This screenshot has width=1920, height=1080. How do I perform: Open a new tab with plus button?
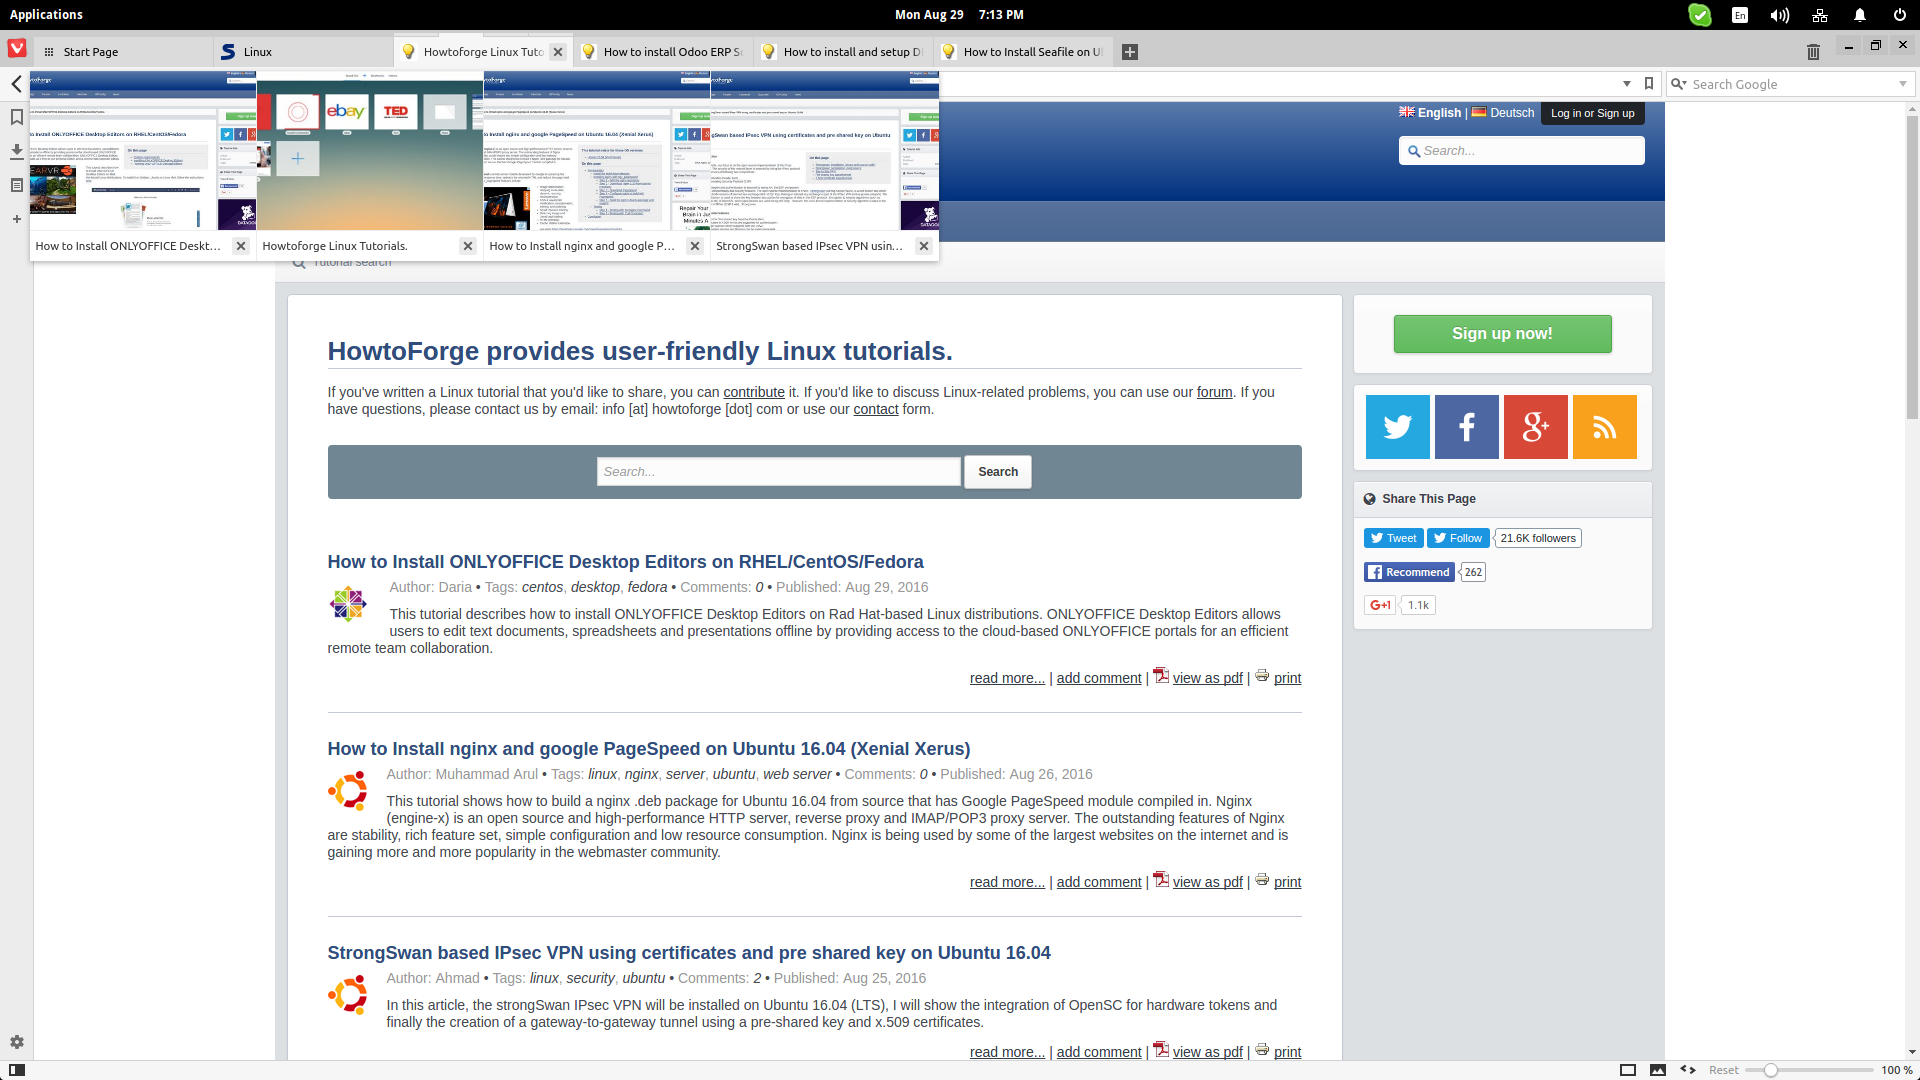click(1130, 52)
